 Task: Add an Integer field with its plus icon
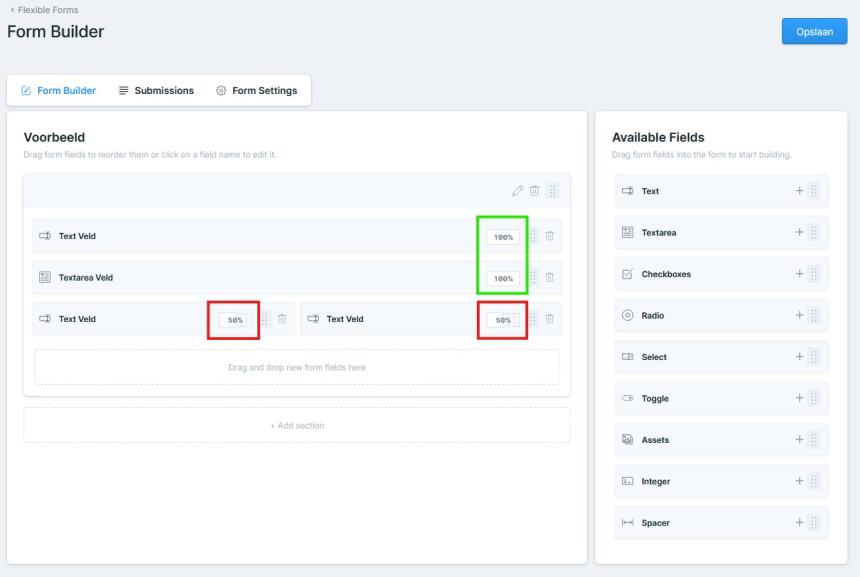point(799,481)
